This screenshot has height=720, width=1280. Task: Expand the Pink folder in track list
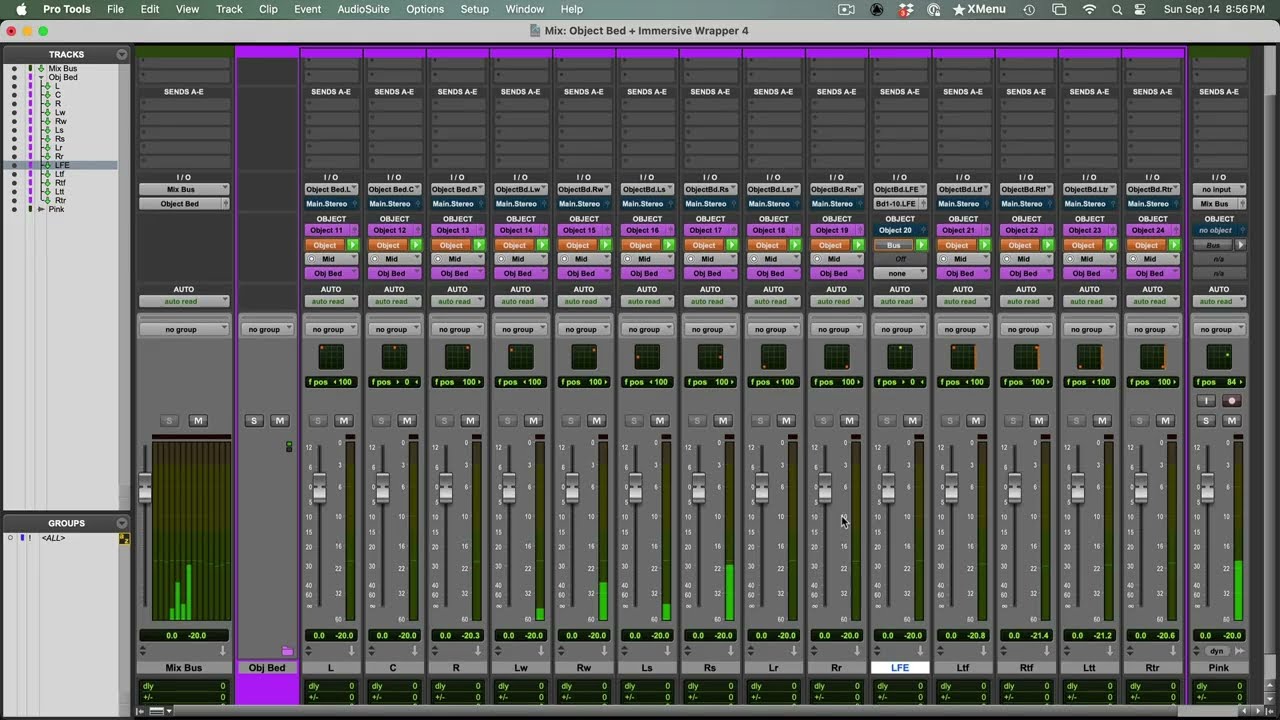[41, 209]
